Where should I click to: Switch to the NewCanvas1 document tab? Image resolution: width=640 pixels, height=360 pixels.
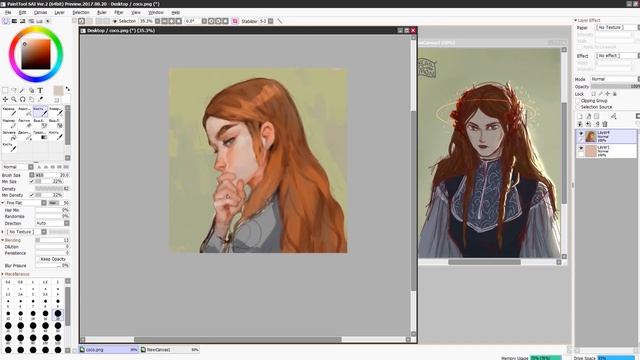170,350
